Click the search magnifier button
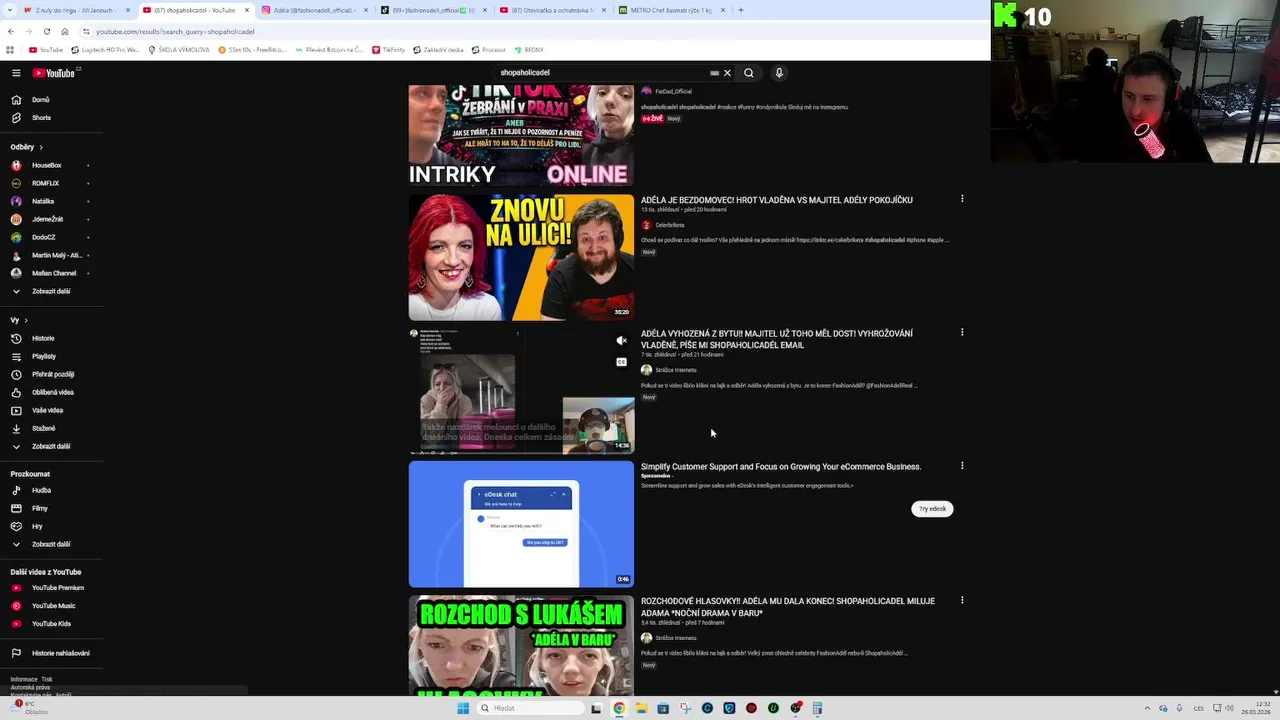The image size is (1280, 720). (x=748, y=73)
